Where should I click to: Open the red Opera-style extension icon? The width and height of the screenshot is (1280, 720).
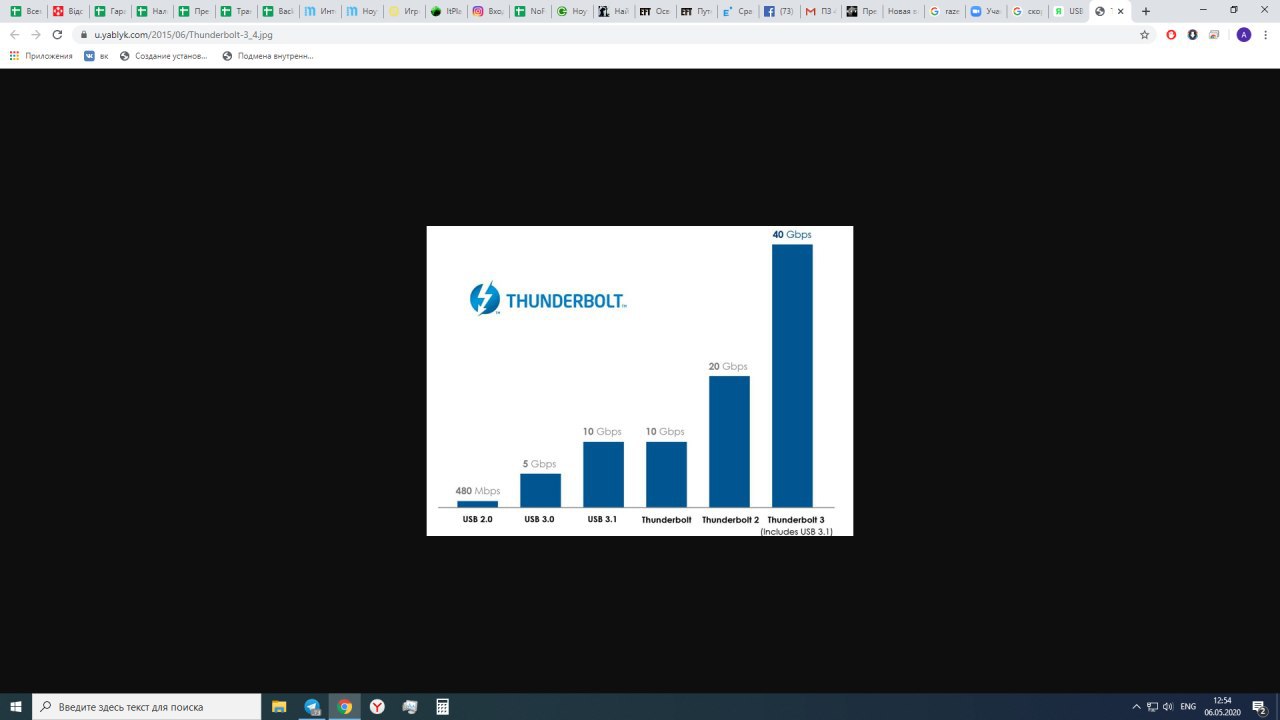[x=1172, y=34]
